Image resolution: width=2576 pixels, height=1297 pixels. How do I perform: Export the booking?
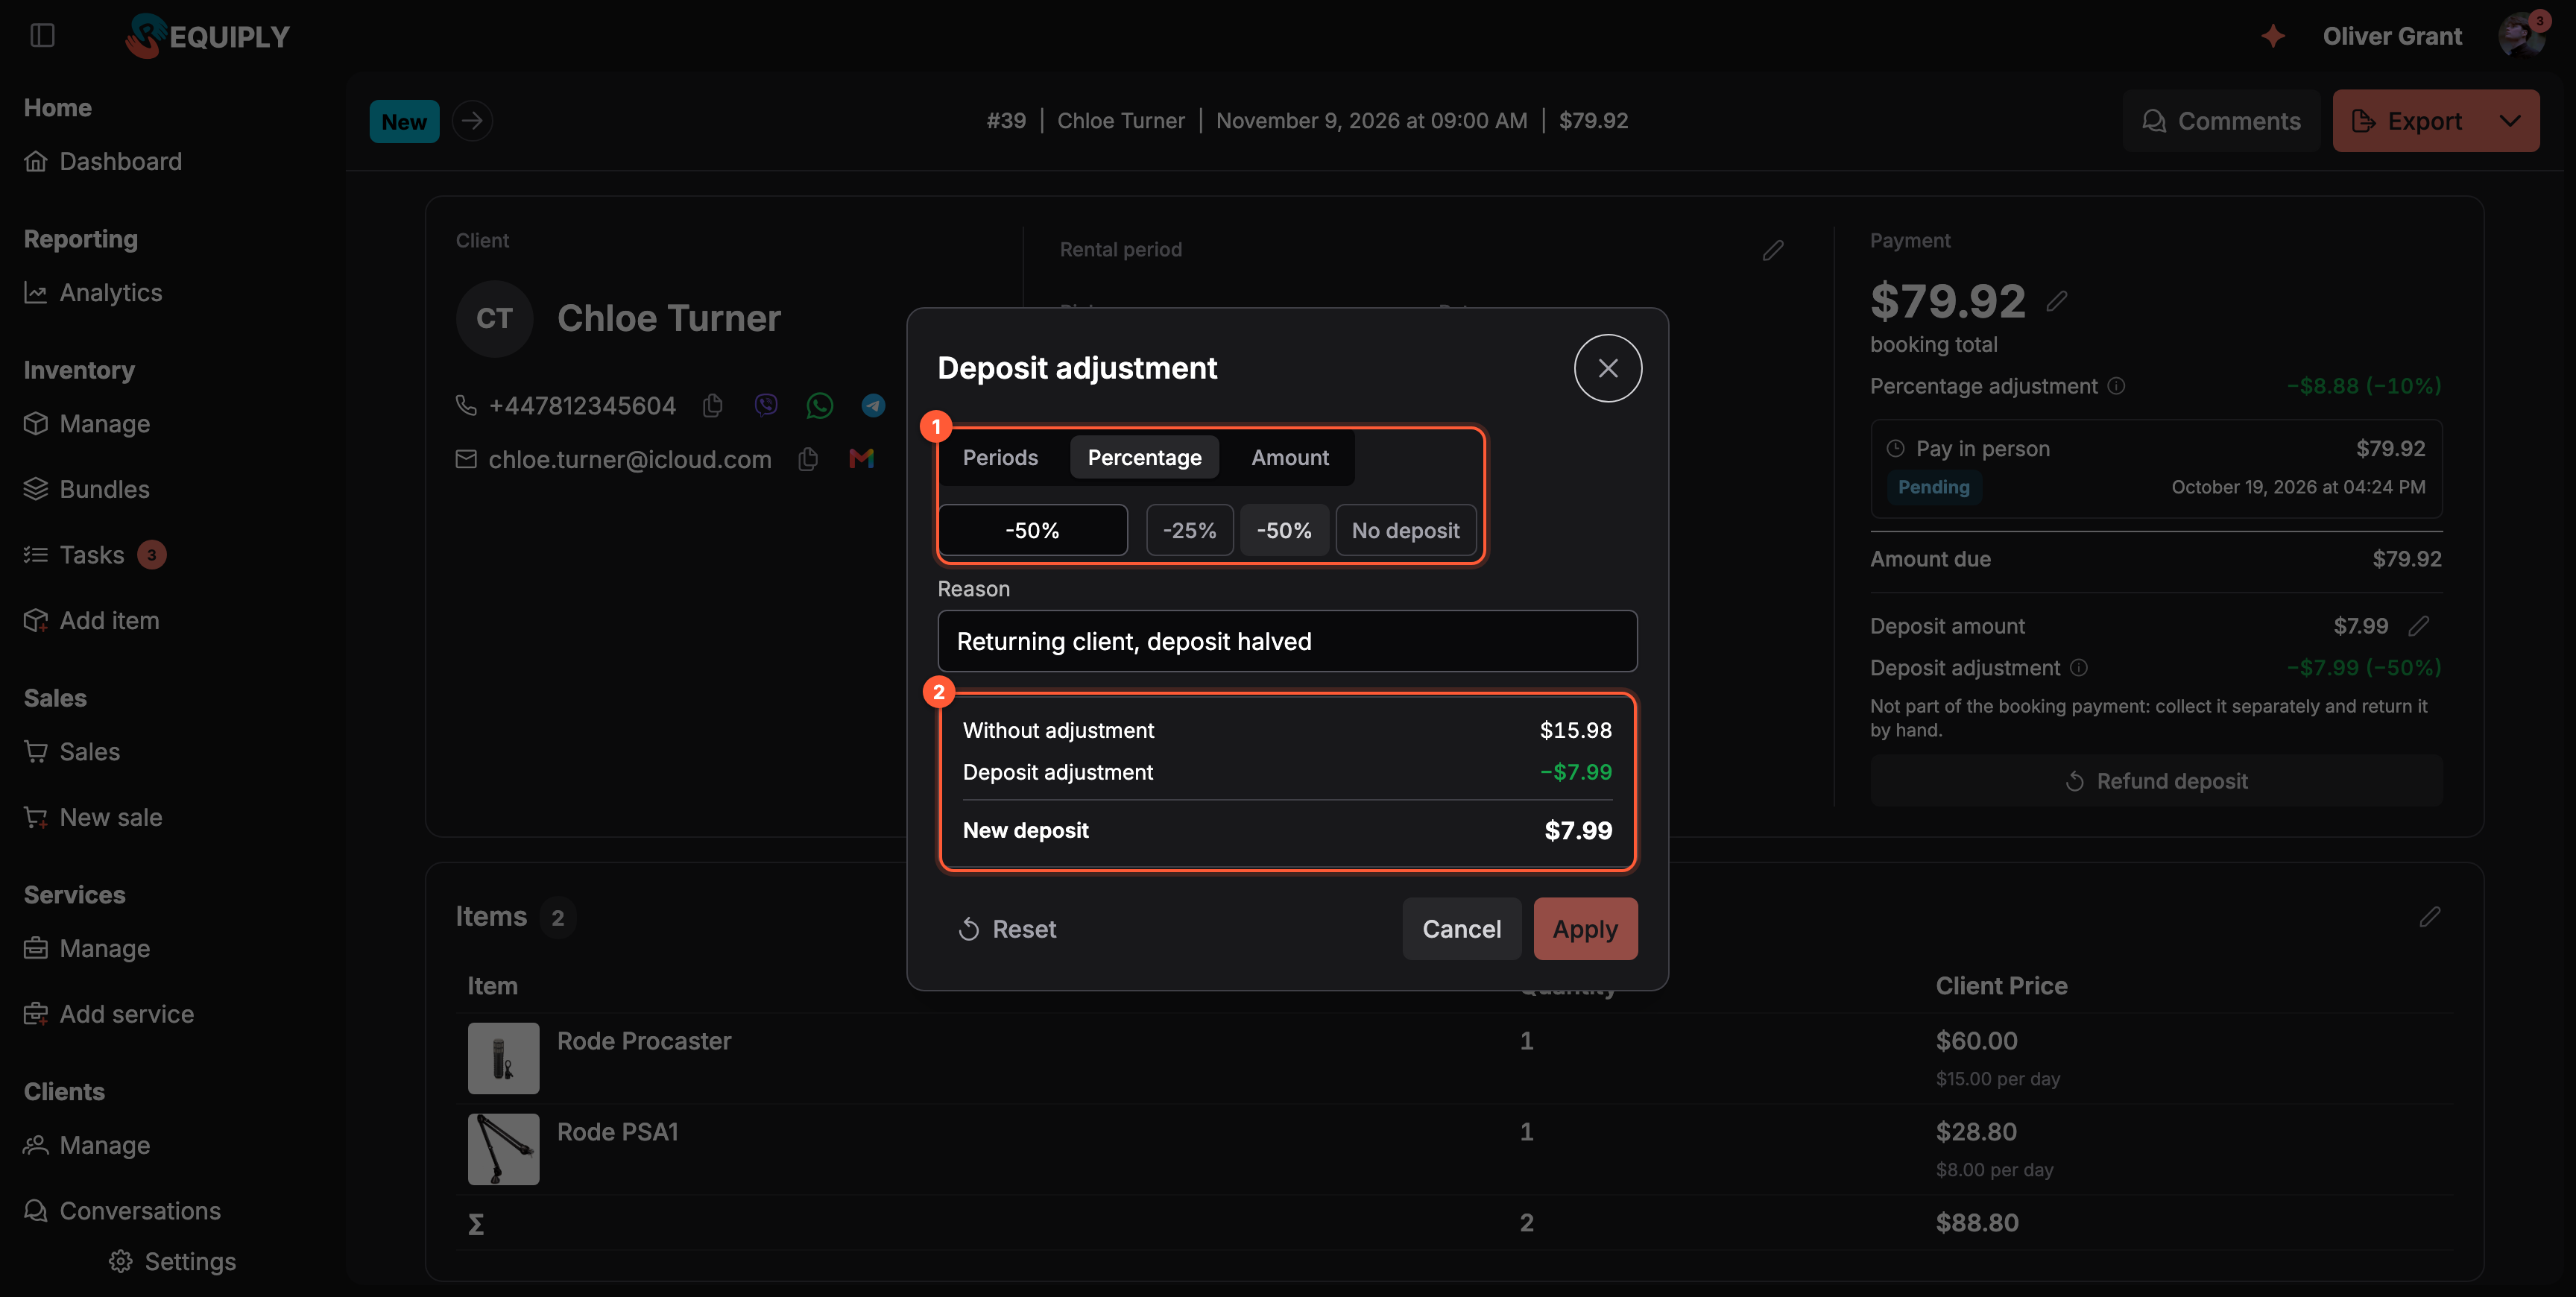2407,121
